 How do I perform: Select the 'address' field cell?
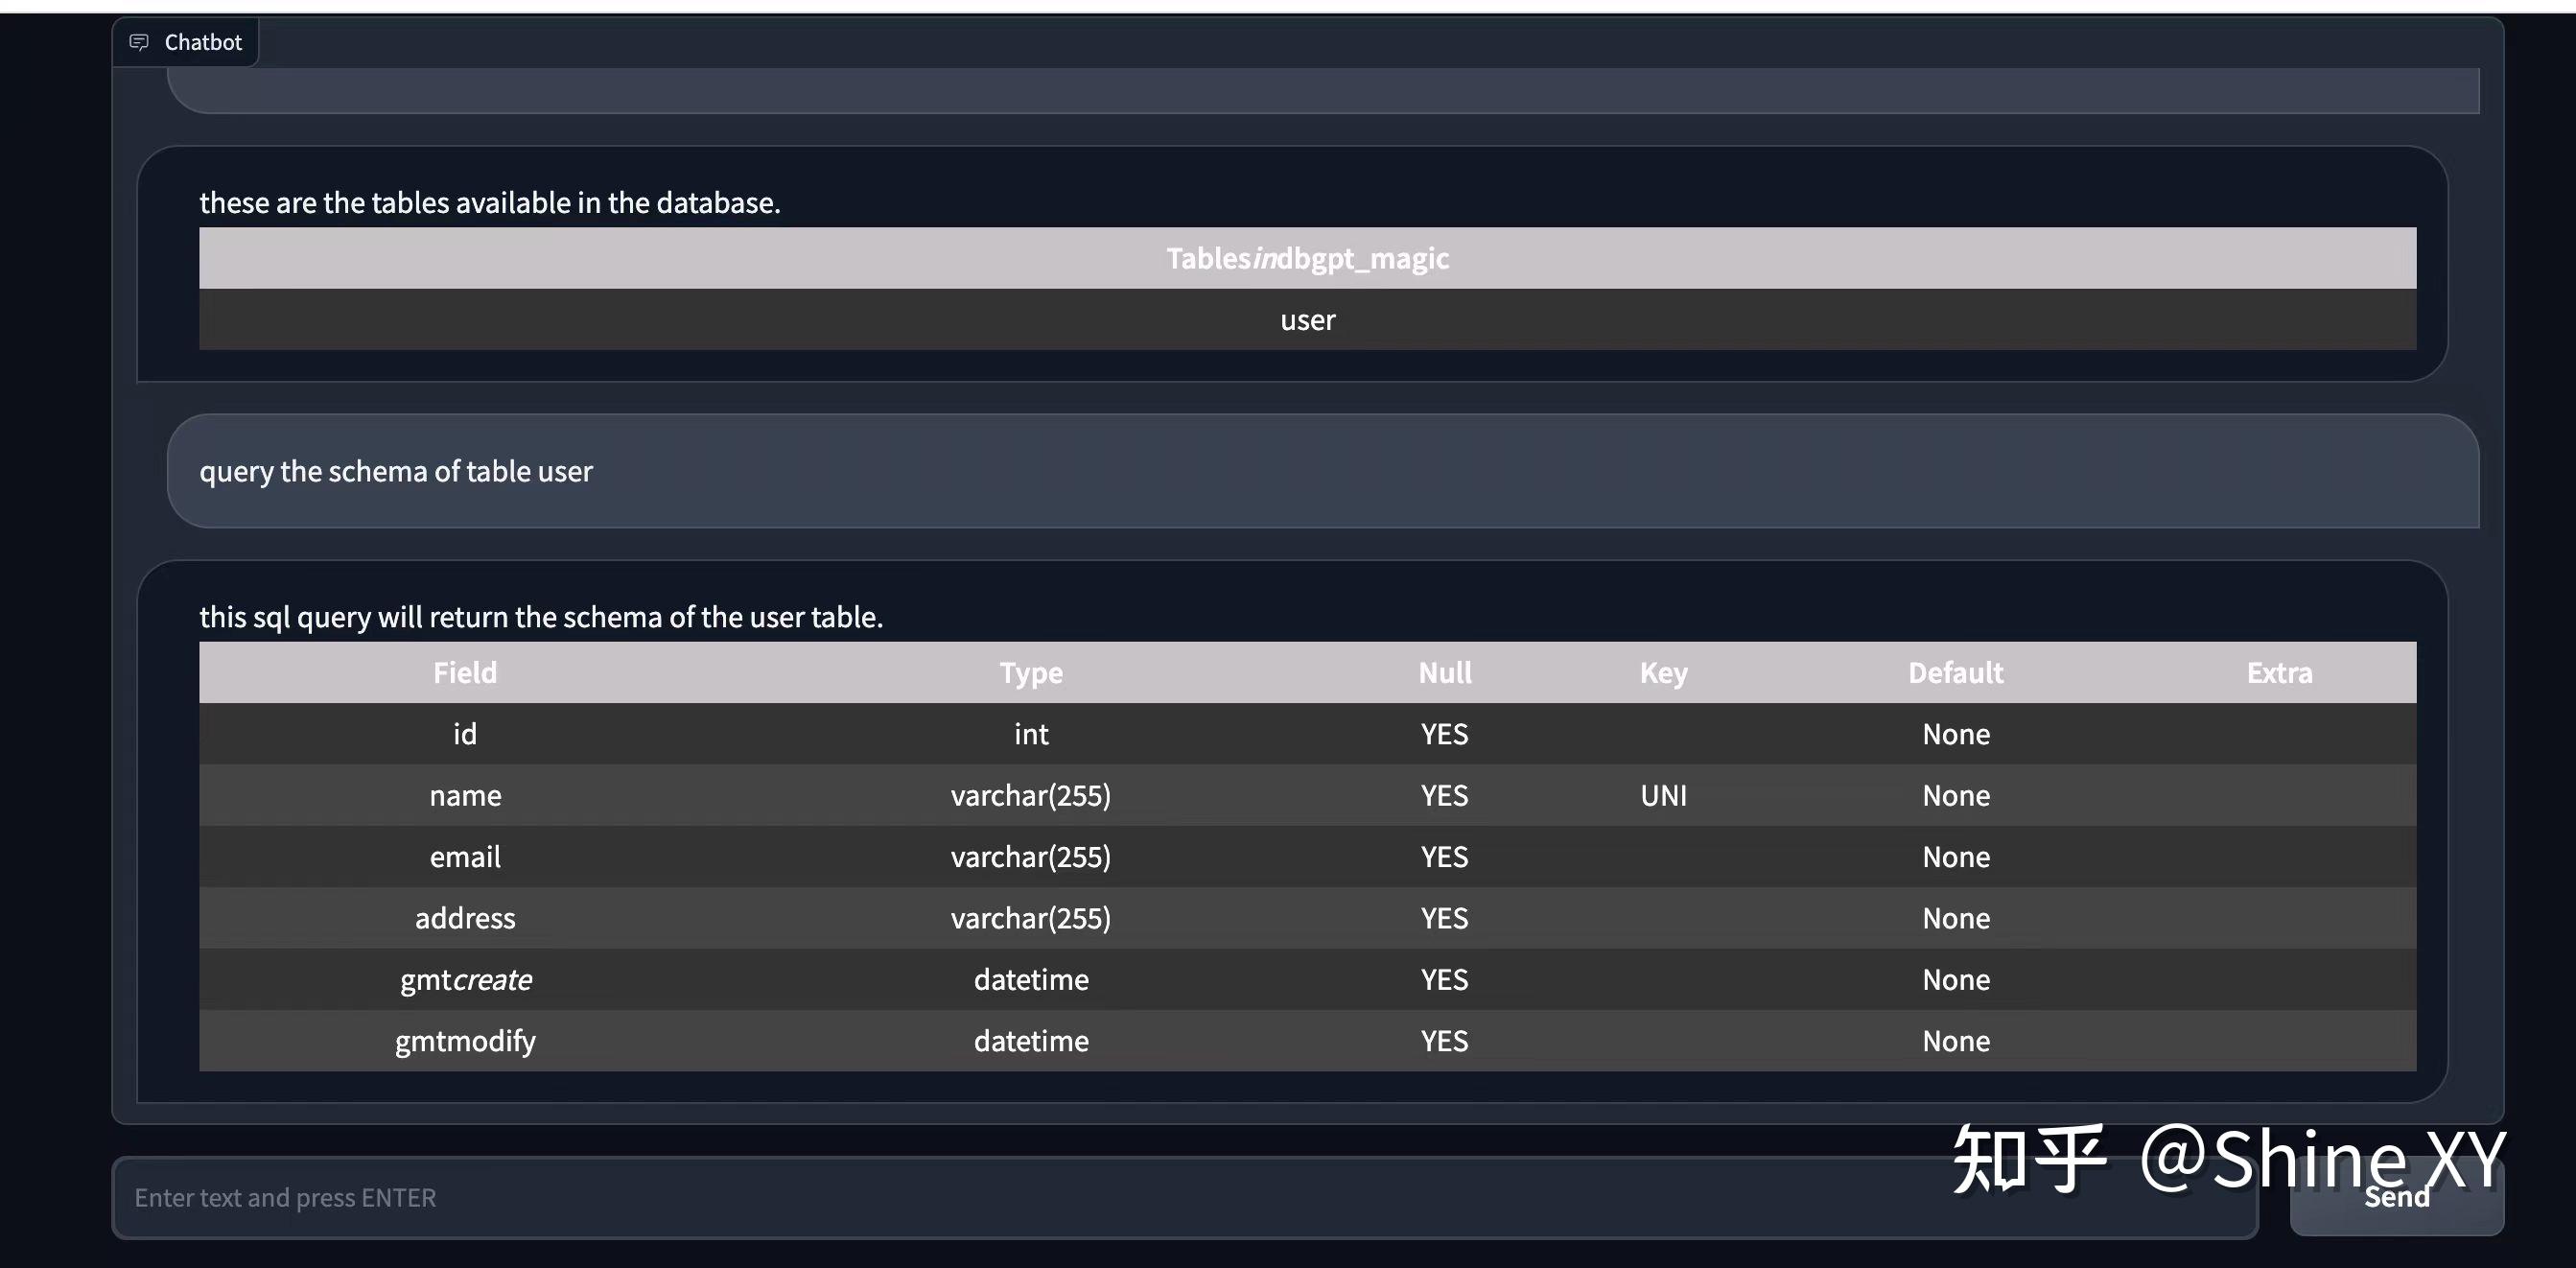tap(465, 918)
